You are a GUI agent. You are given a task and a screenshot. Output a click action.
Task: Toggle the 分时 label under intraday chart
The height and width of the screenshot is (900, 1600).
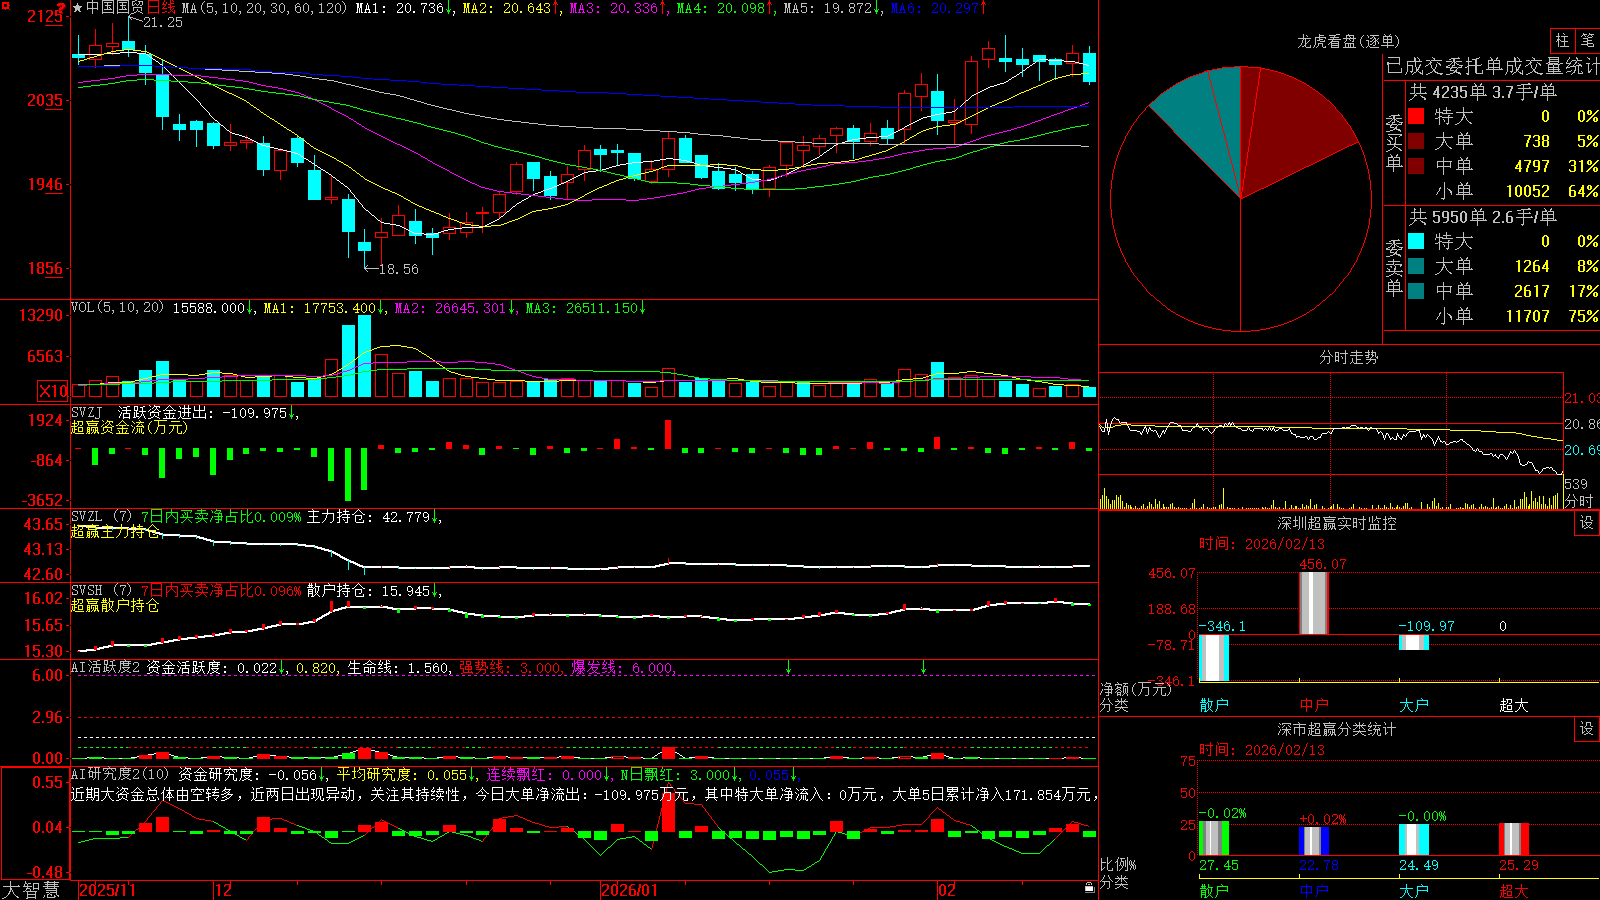(1579, 501)
